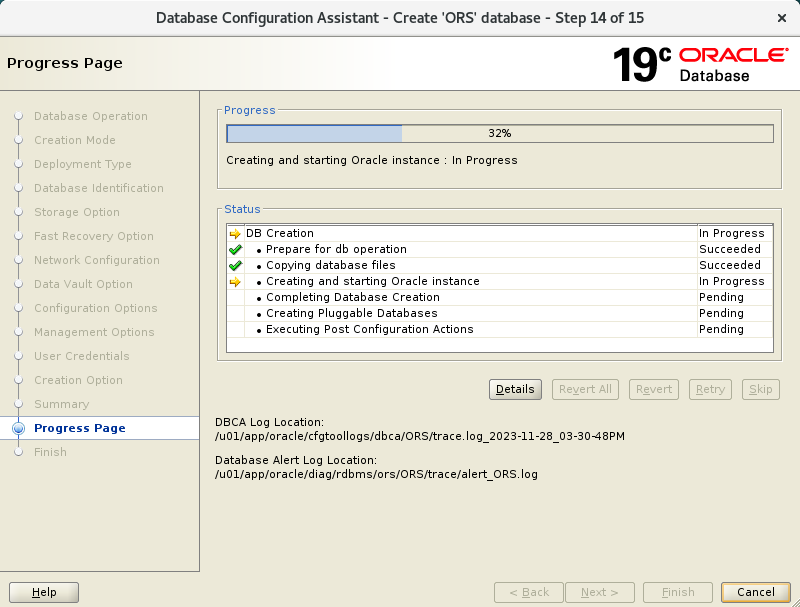
Task: Click the yellow arrow icon beside DB Creation
Action: (235, 234)
